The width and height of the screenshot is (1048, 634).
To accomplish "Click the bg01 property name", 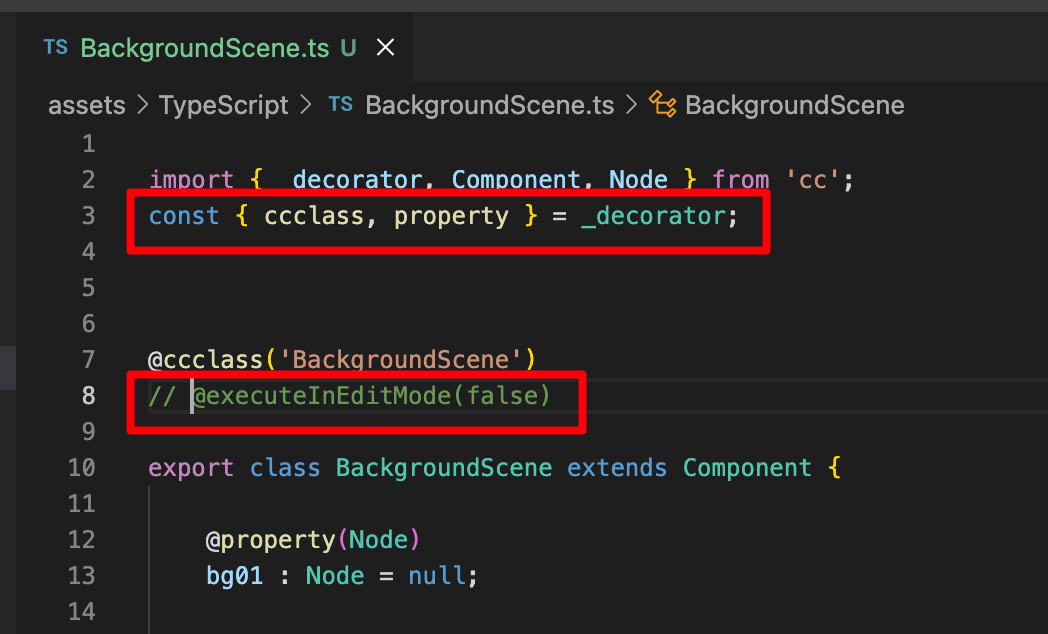I will point(234,576).
